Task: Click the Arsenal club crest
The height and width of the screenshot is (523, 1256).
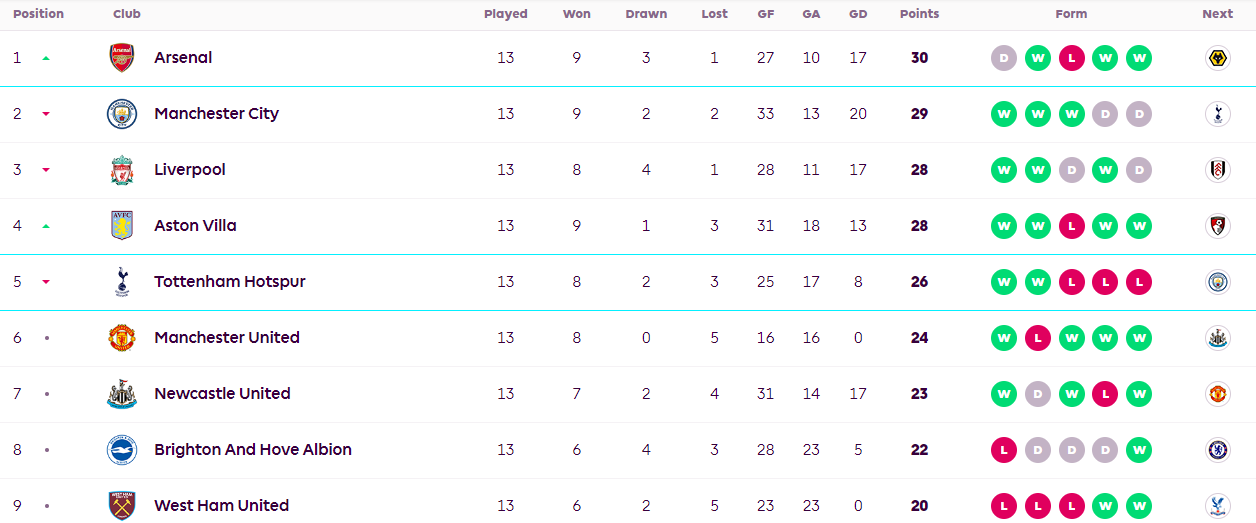Action: (121, 58)
